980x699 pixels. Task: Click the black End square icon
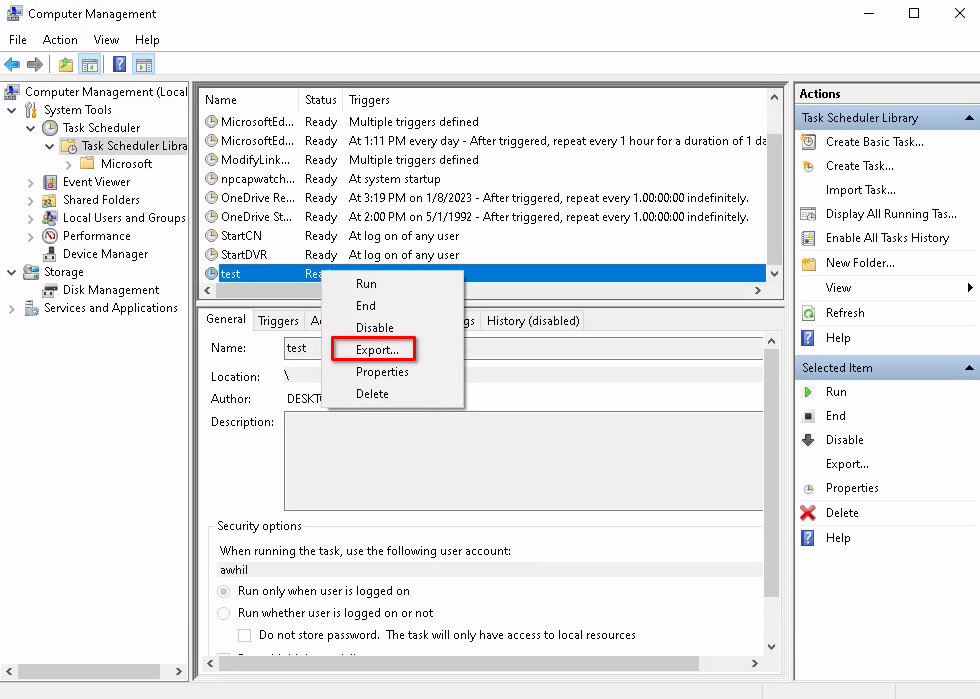tap(808, 416)
